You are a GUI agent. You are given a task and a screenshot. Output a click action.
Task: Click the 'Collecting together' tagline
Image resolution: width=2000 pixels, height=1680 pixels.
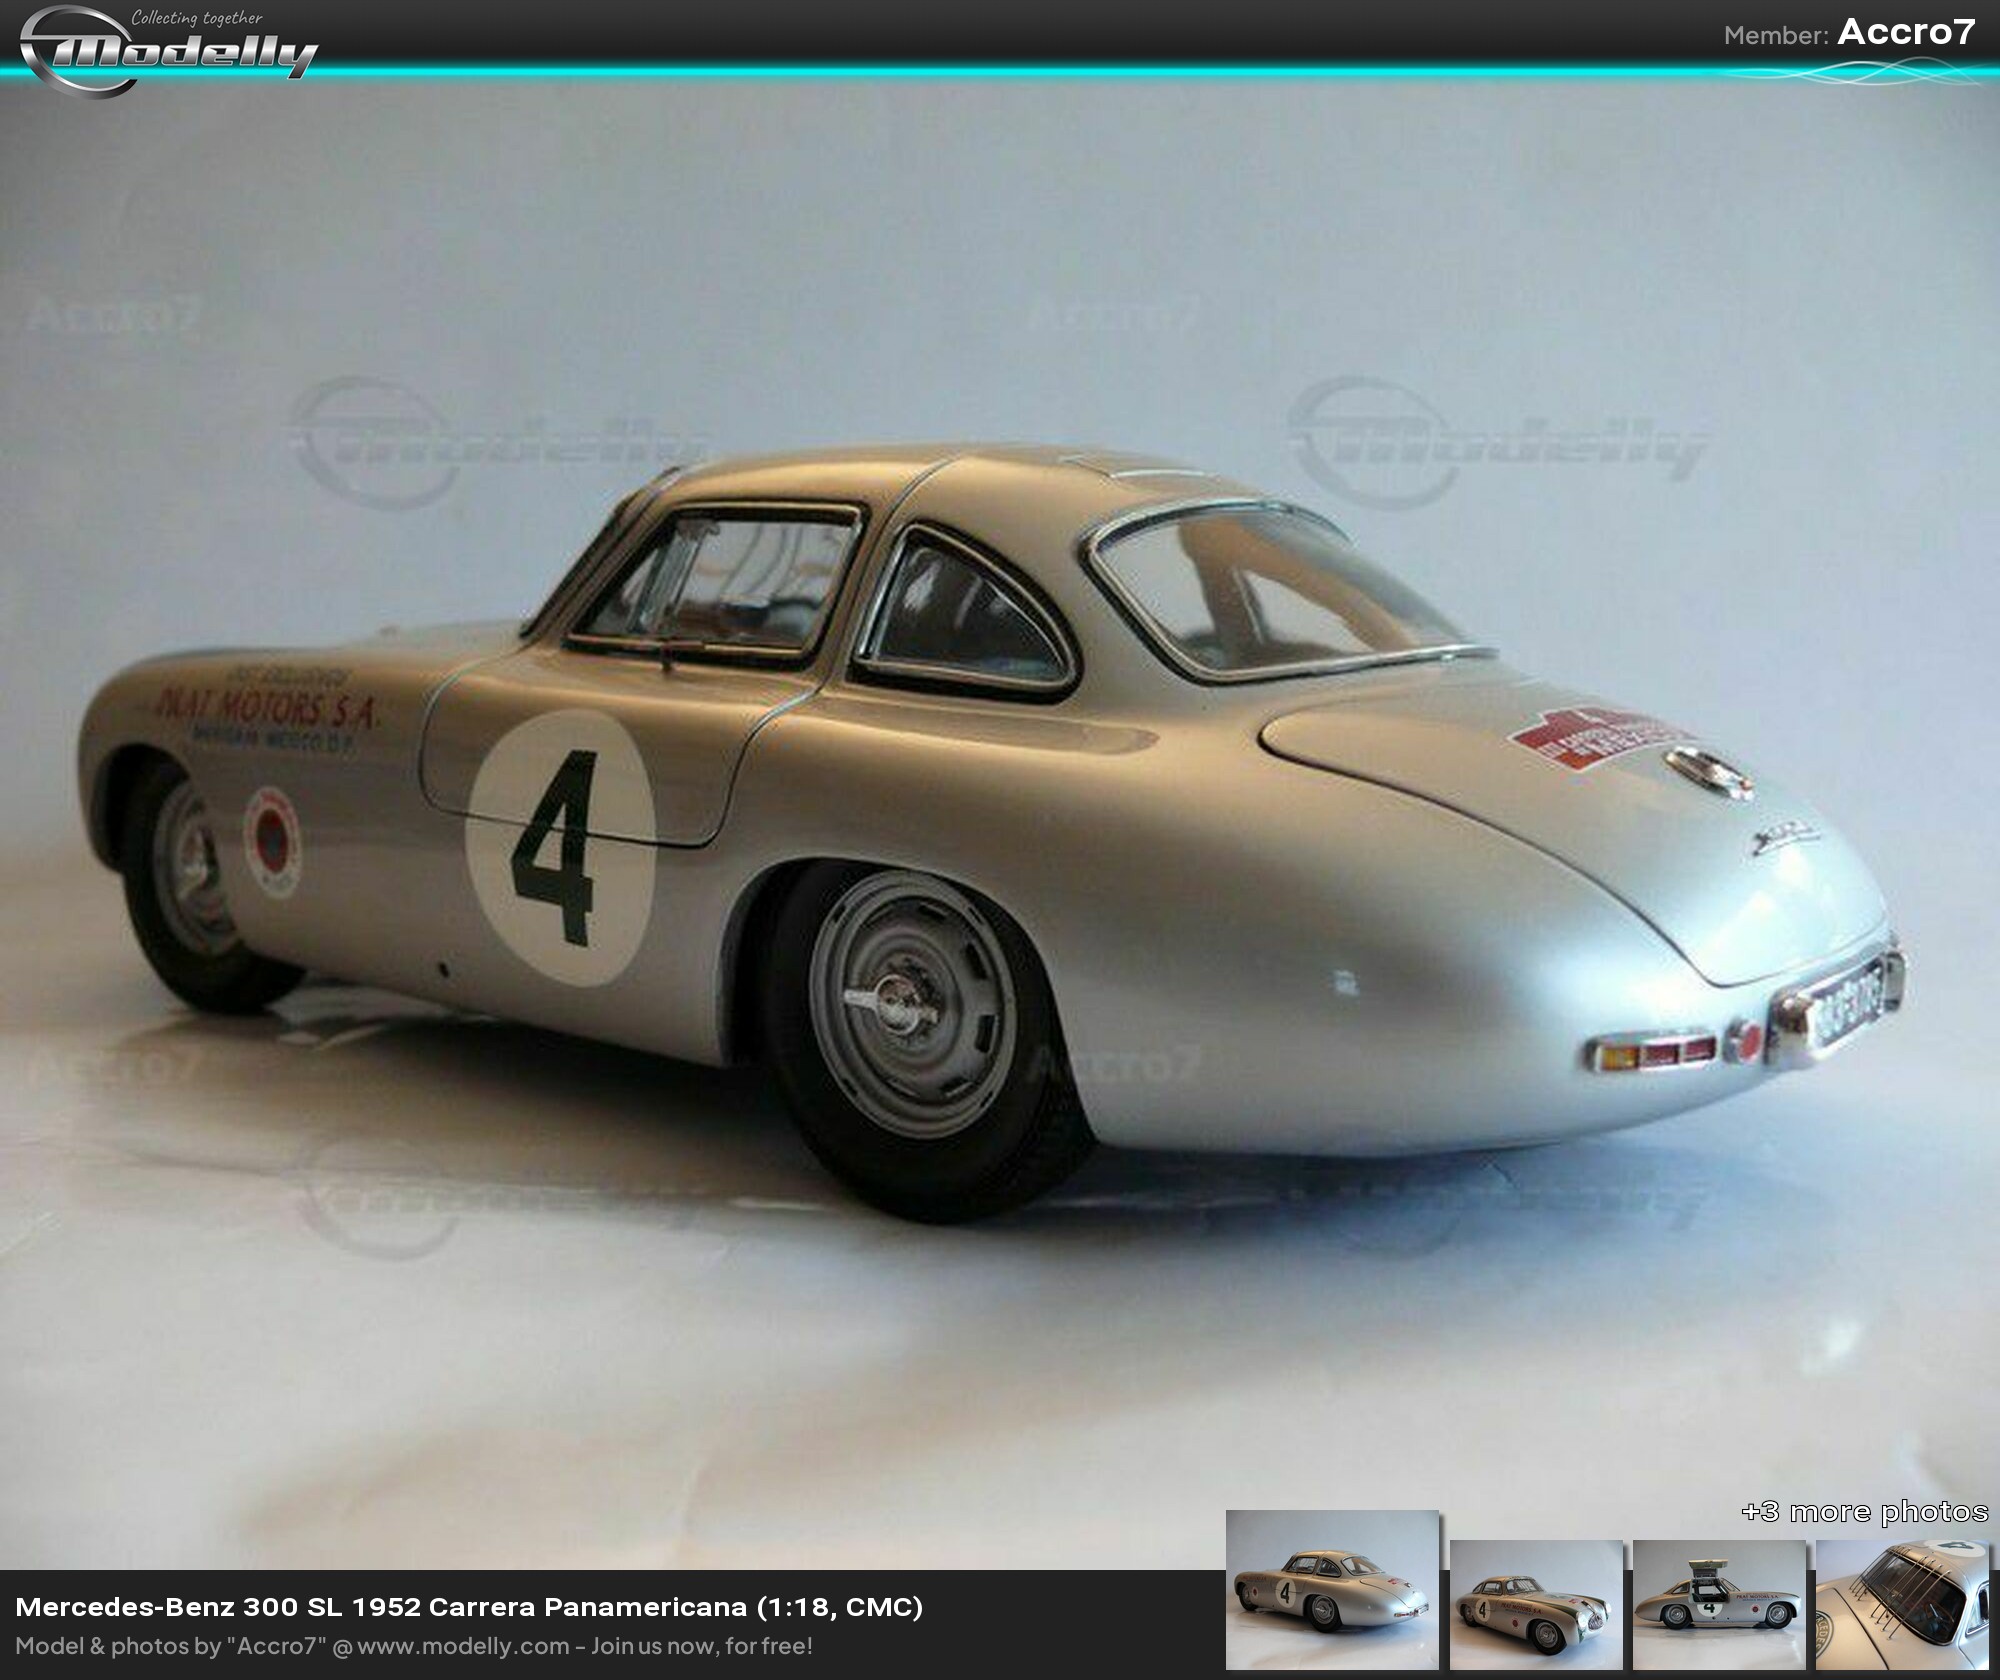197,17
